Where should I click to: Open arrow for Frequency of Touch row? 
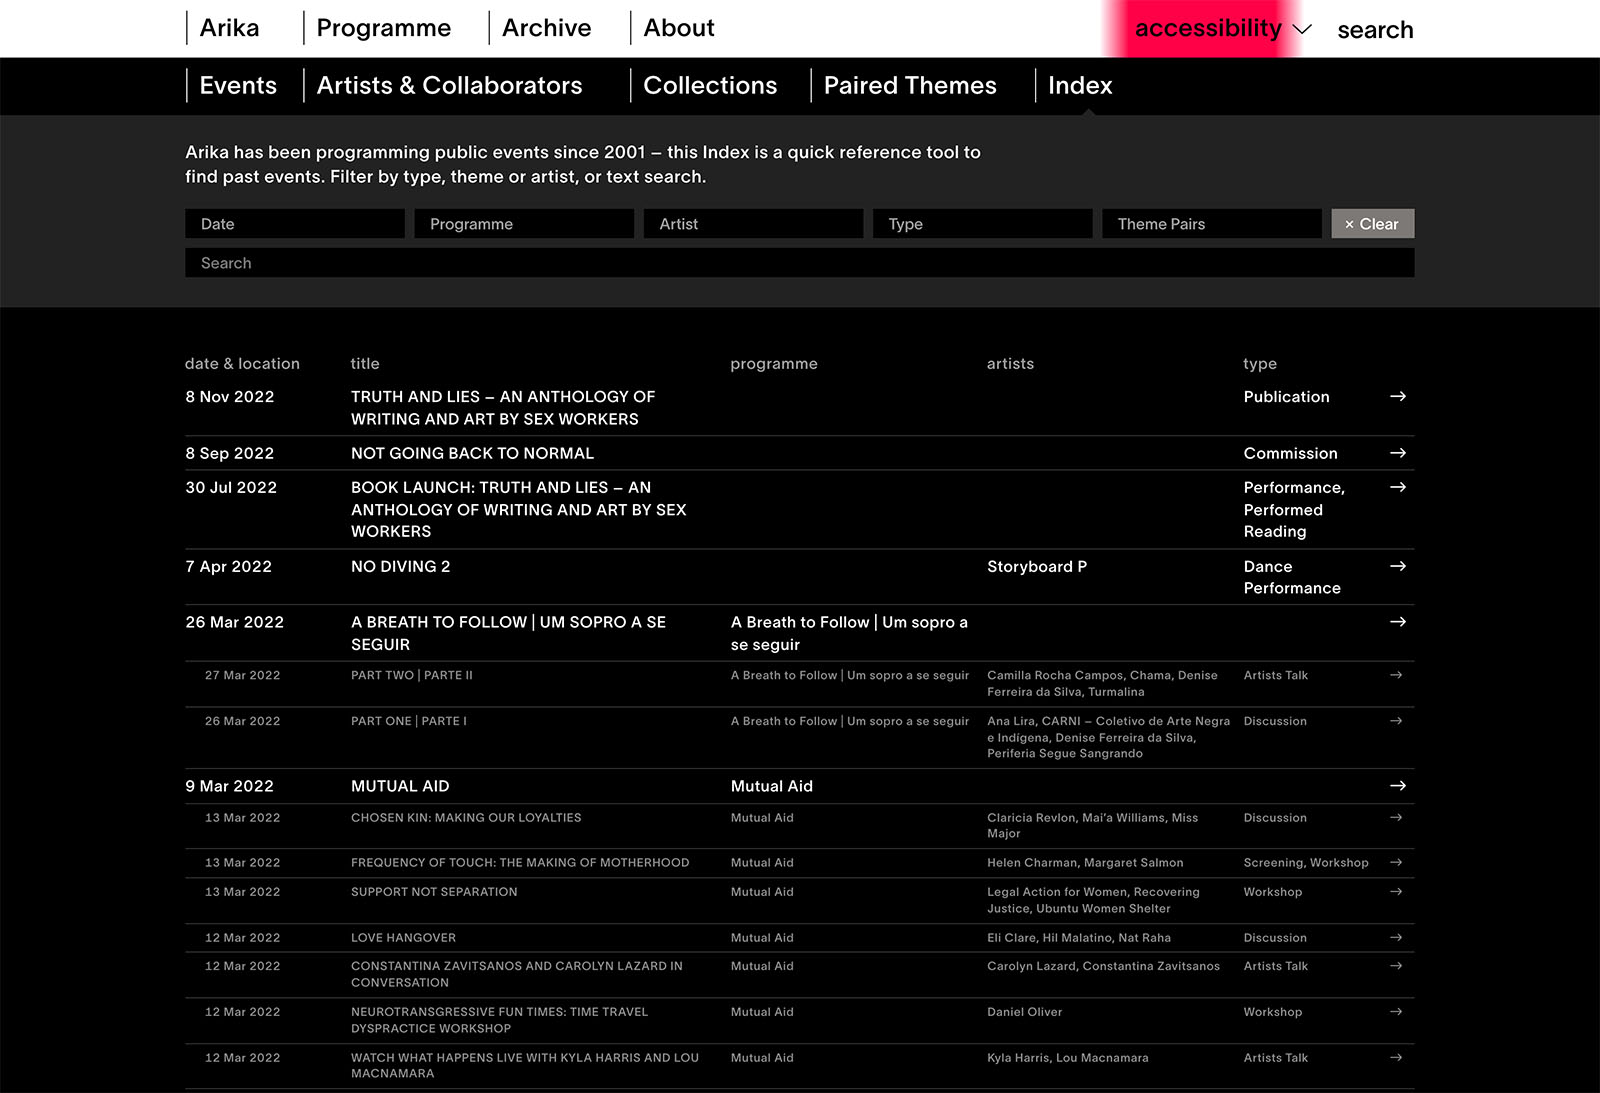pos(1396,863)
